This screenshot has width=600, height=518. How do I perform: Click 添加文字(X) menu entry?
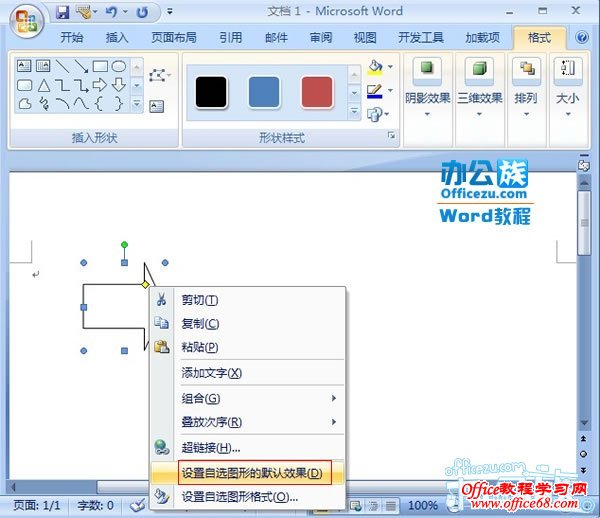pyautogui.click(x=248, y=373)
